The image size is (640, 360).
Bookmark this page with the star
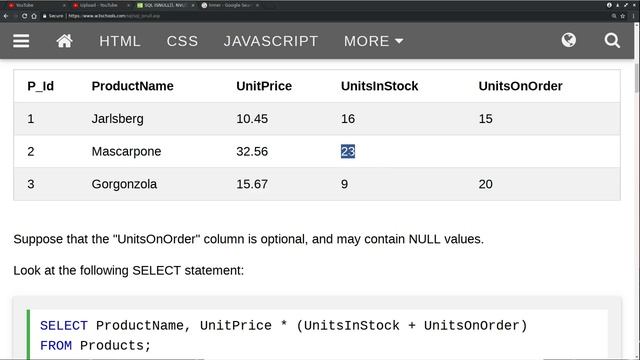pos(623,16)
